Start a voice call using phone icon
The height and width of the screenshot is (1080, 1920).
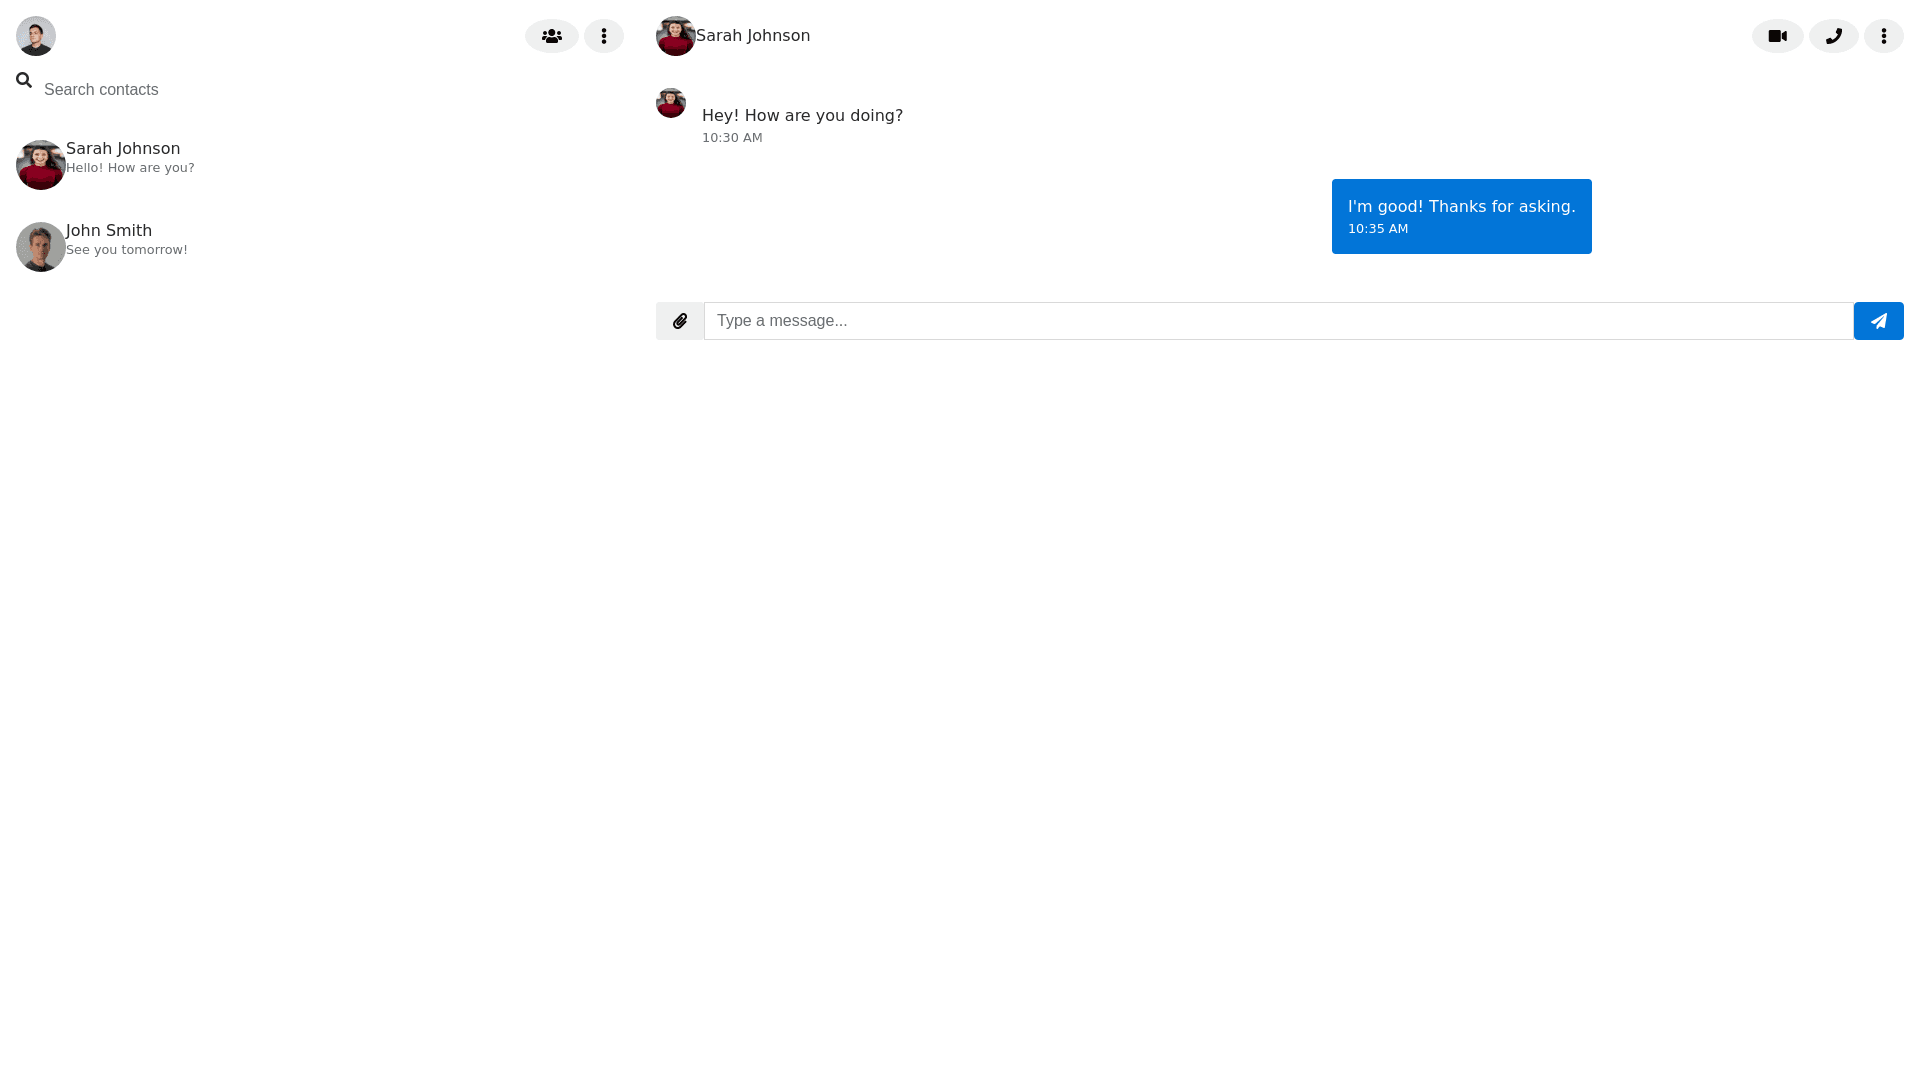click(1833, 36)
